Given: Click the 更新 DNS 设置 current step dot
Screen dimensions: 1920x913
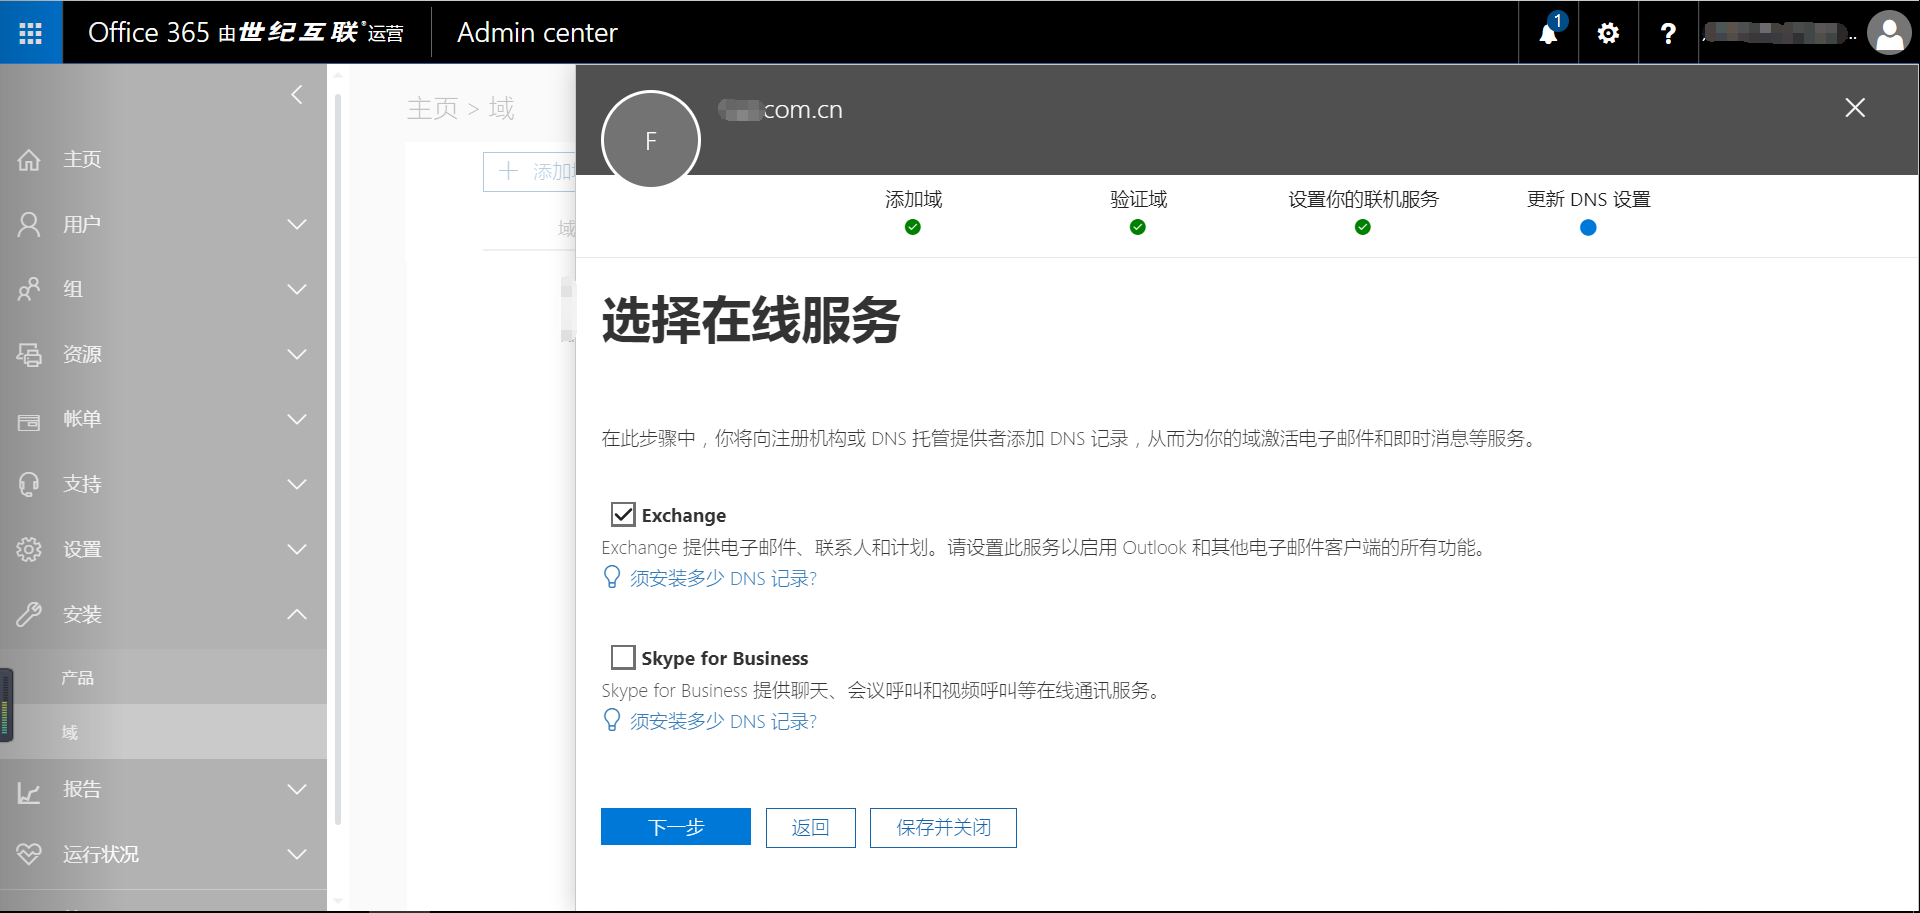Looking at the screenshot, I should pos(1588,228).
